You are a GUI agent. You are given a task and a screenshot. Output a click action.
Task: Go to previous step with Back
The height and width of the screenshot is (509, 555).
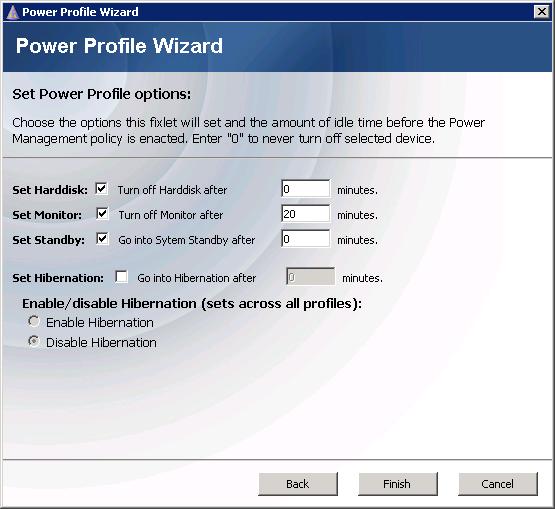pos(298,484)
